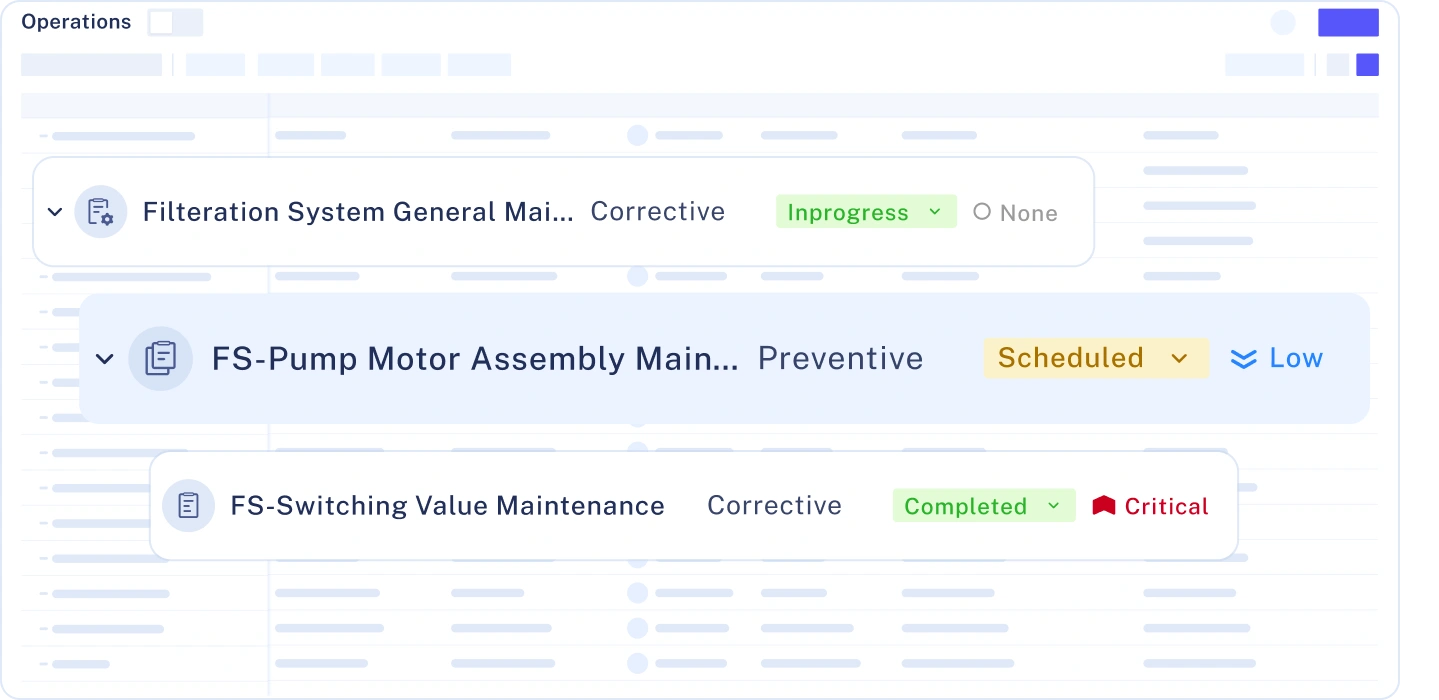The image size is (1439, 700).
Task: Click the Filteration System work order gear icon
Action: pyautogui.click(x=100, y=212)
